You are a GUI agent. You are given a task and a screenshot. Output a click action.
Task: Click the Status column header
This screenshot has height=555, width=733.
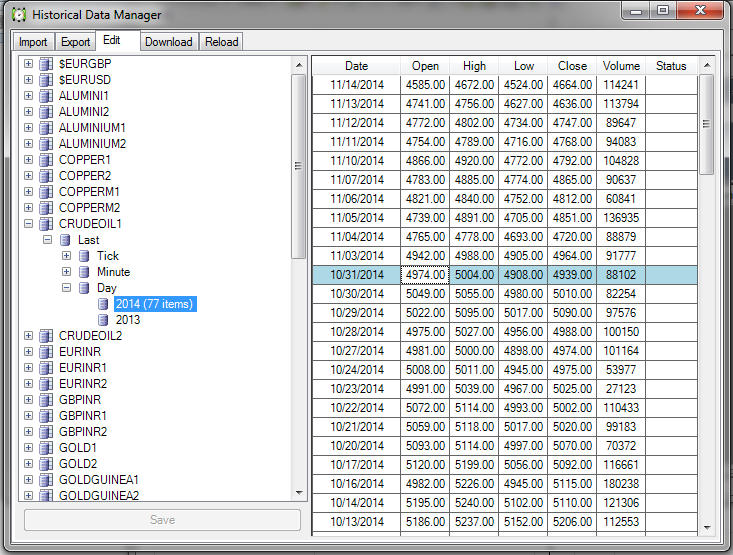(671, 66)
